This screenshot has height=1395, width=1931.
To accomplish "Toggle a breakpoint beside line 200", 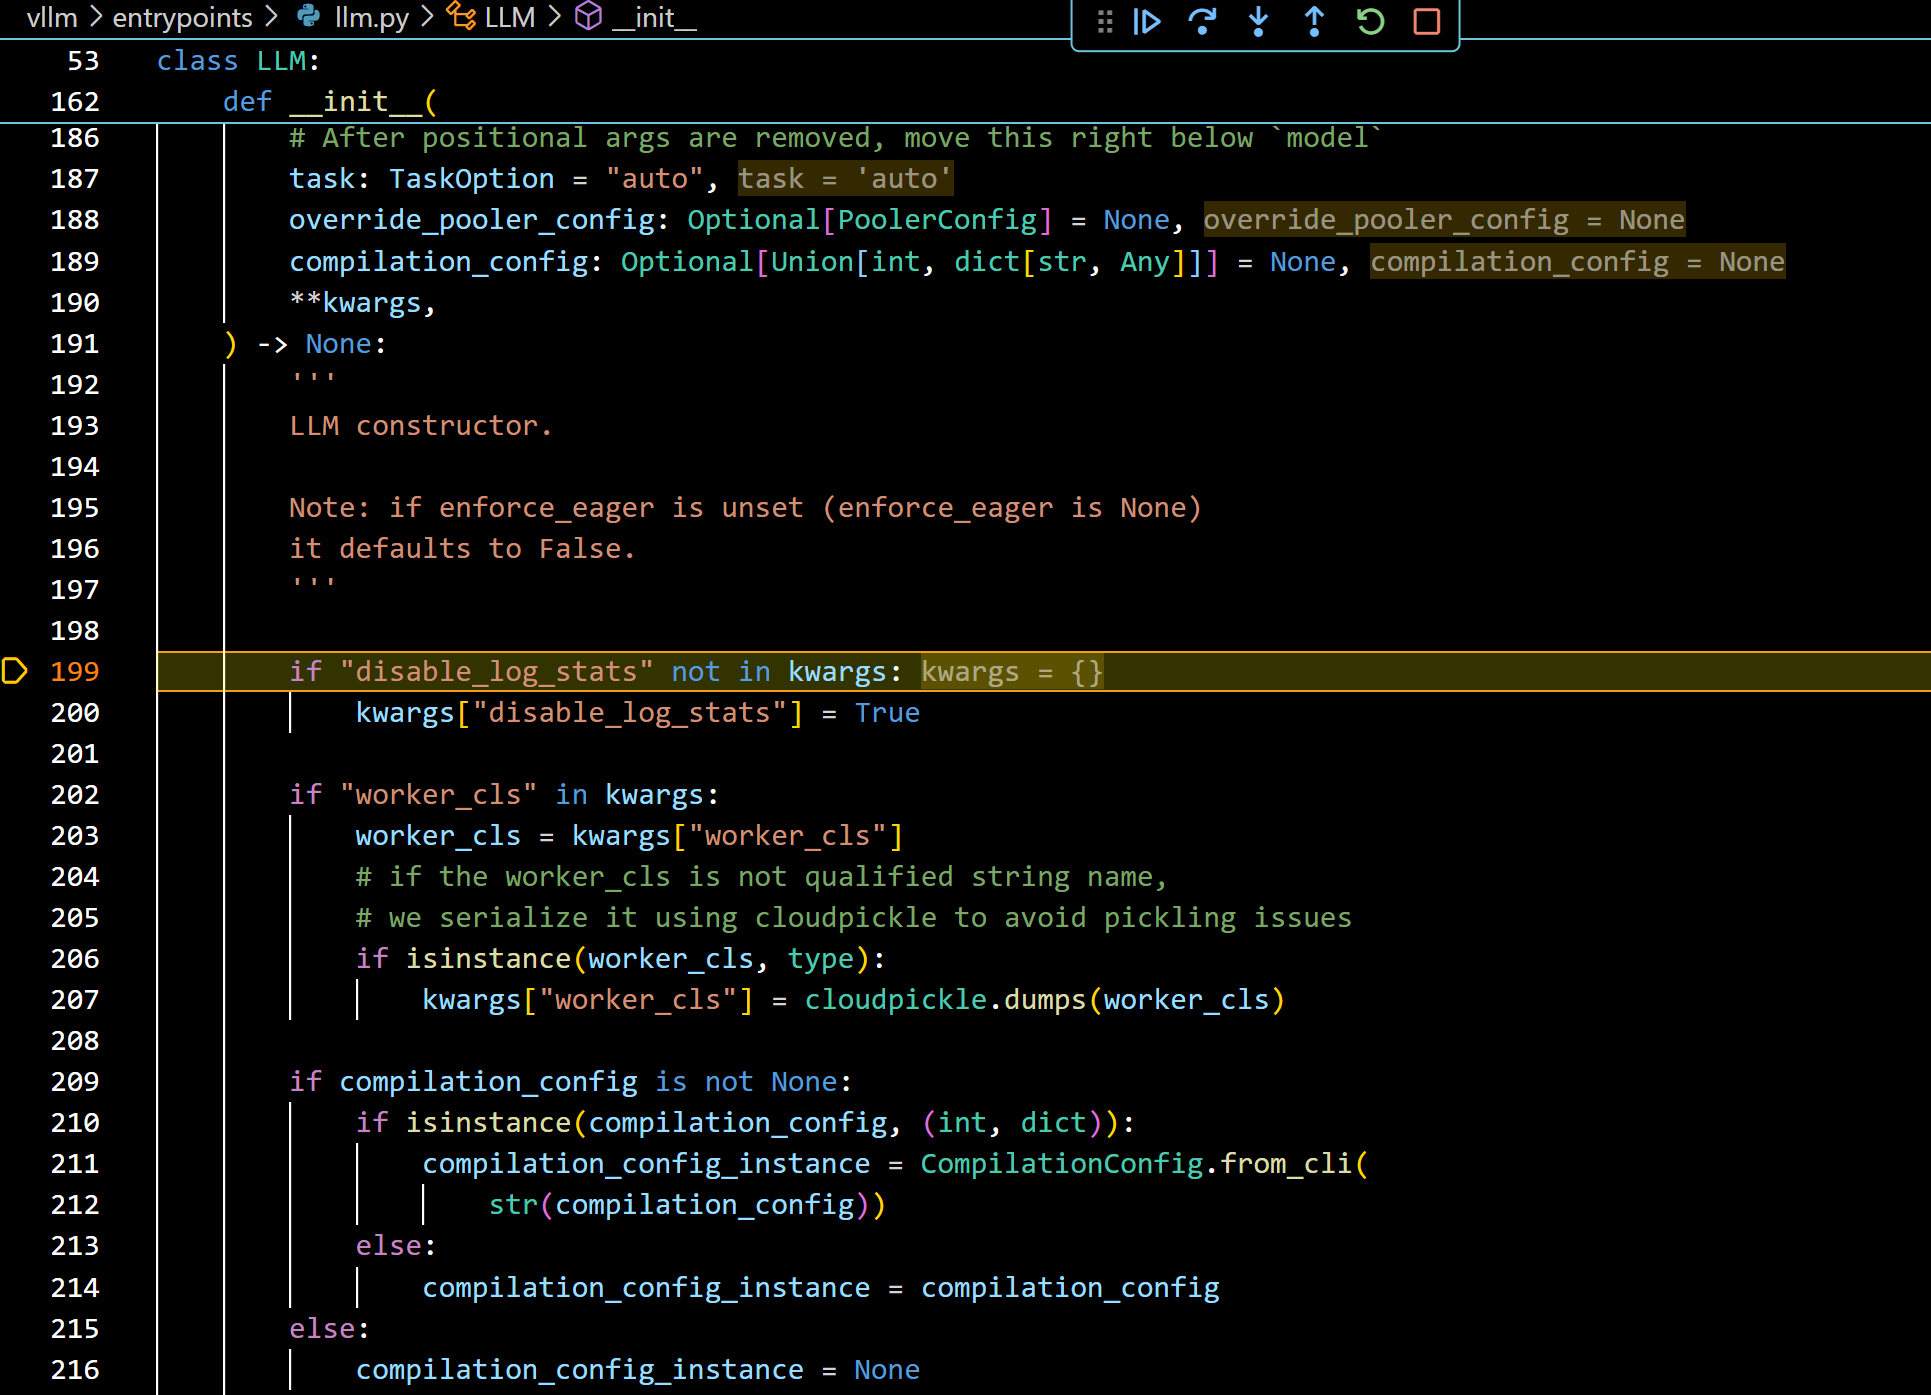I will tap(14, 713).
